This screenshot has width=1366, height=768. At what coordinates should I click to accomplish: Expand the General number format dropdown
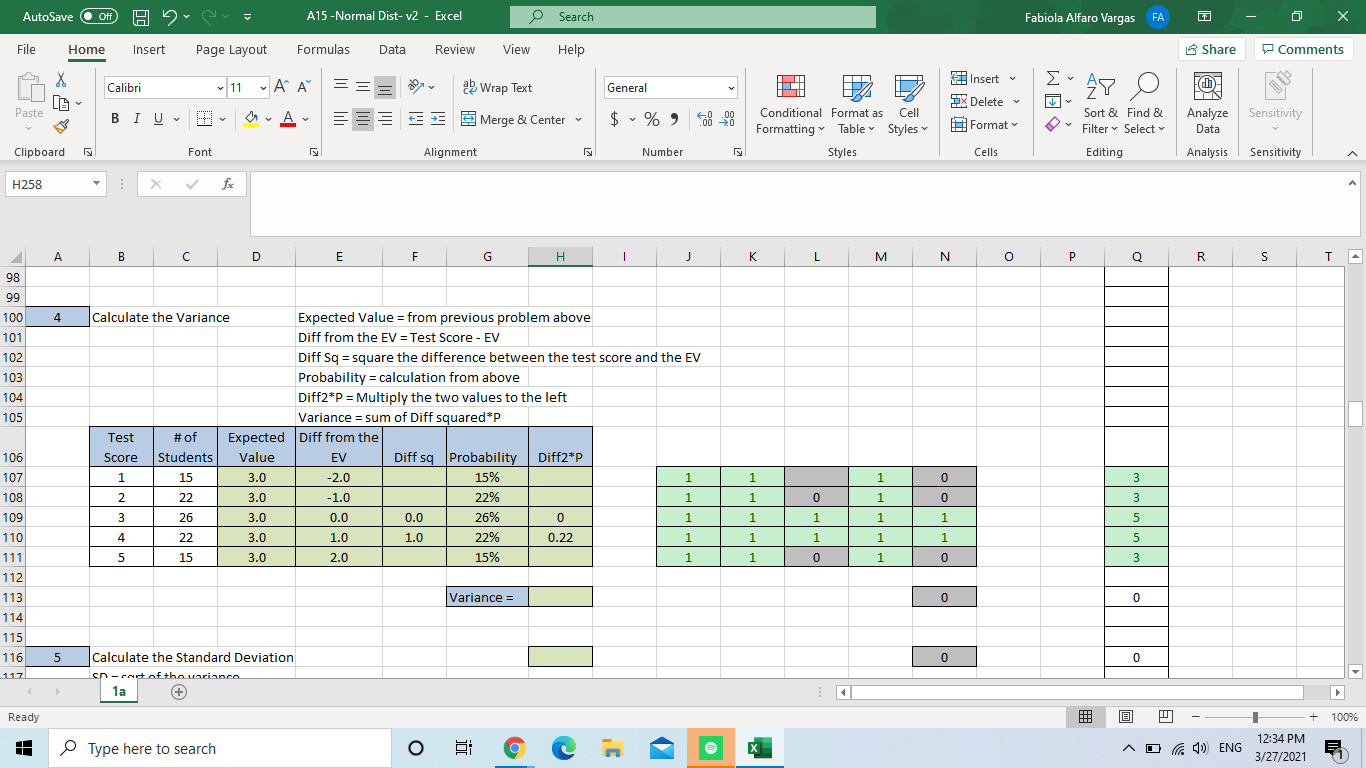(x=729, y=87)
